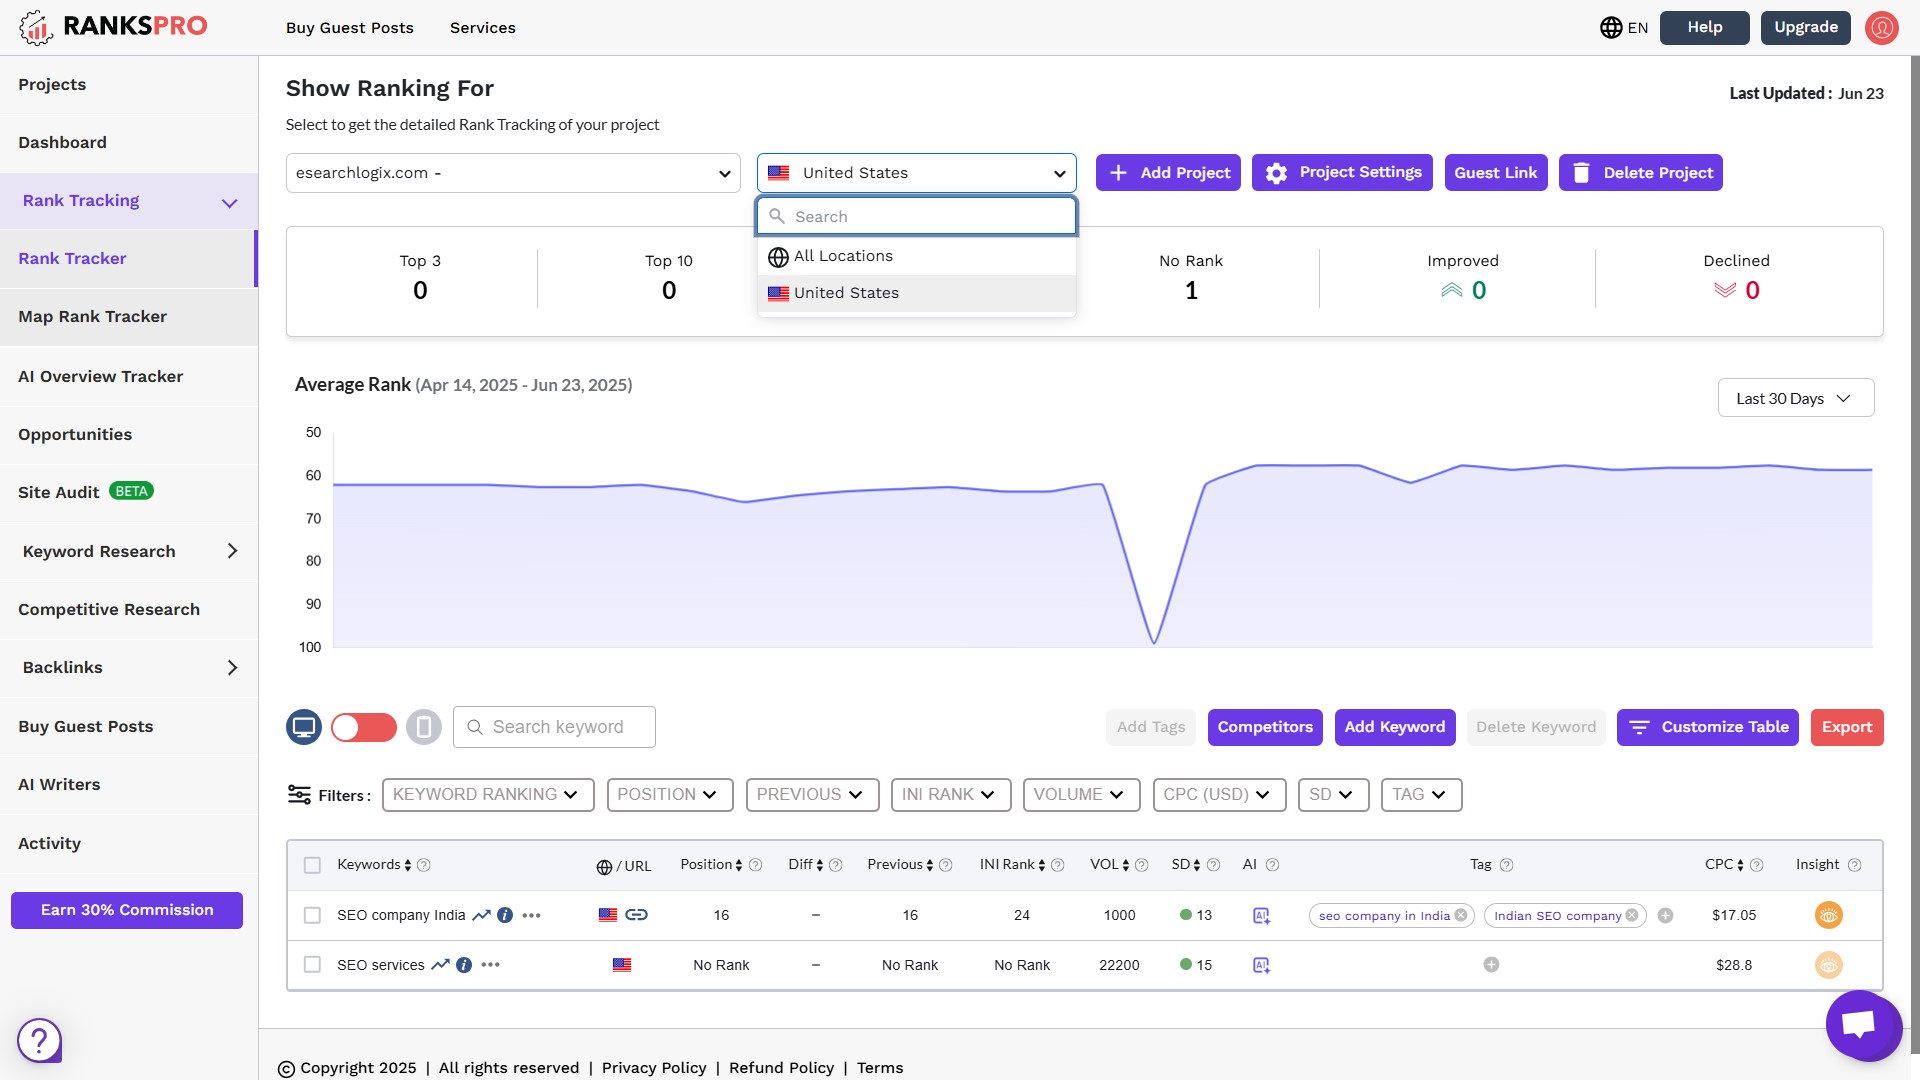Show help tooltip for Insight column
Viewport: 1920px width, 1080px height.
pos(1855,865)
